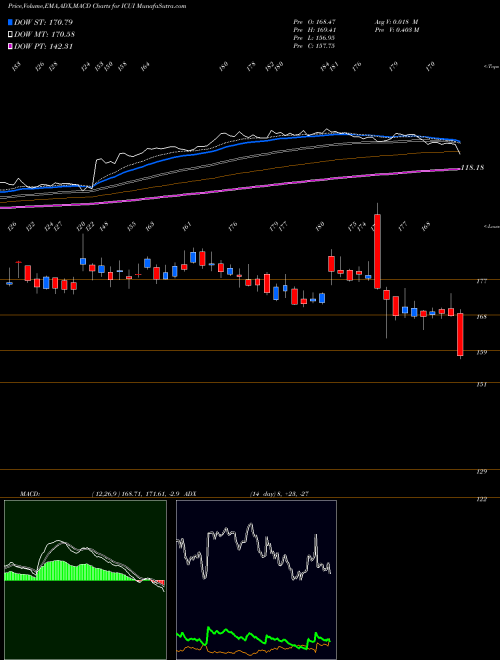The image size is (500, 660).
Task: Click the magenta DOW PT legend swatch
Action: [11, 46]
